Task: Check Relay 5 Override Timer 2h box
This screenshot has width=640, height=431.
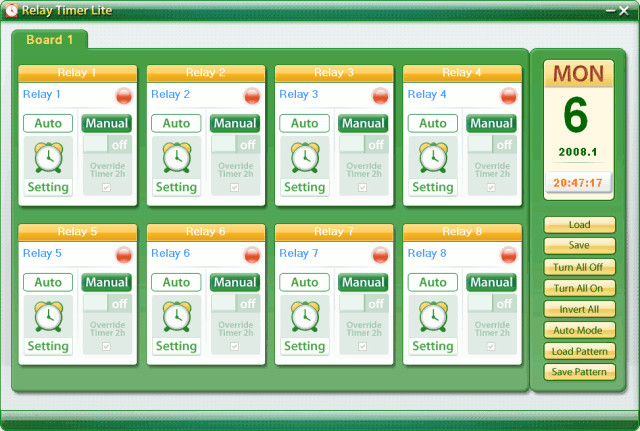Action: pyautogui.click(x=107, y=346)
